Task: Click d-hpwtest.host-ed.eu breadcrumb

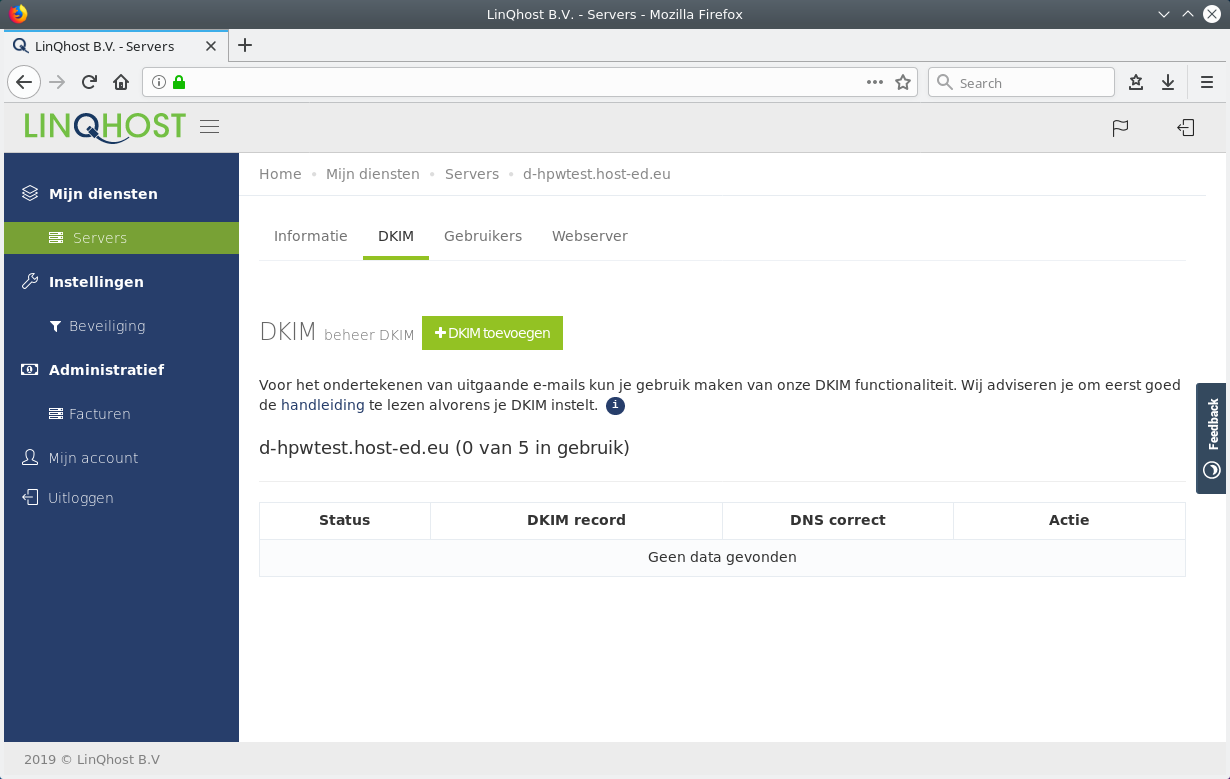Action: pyautogui.click(x=597, y=174)
